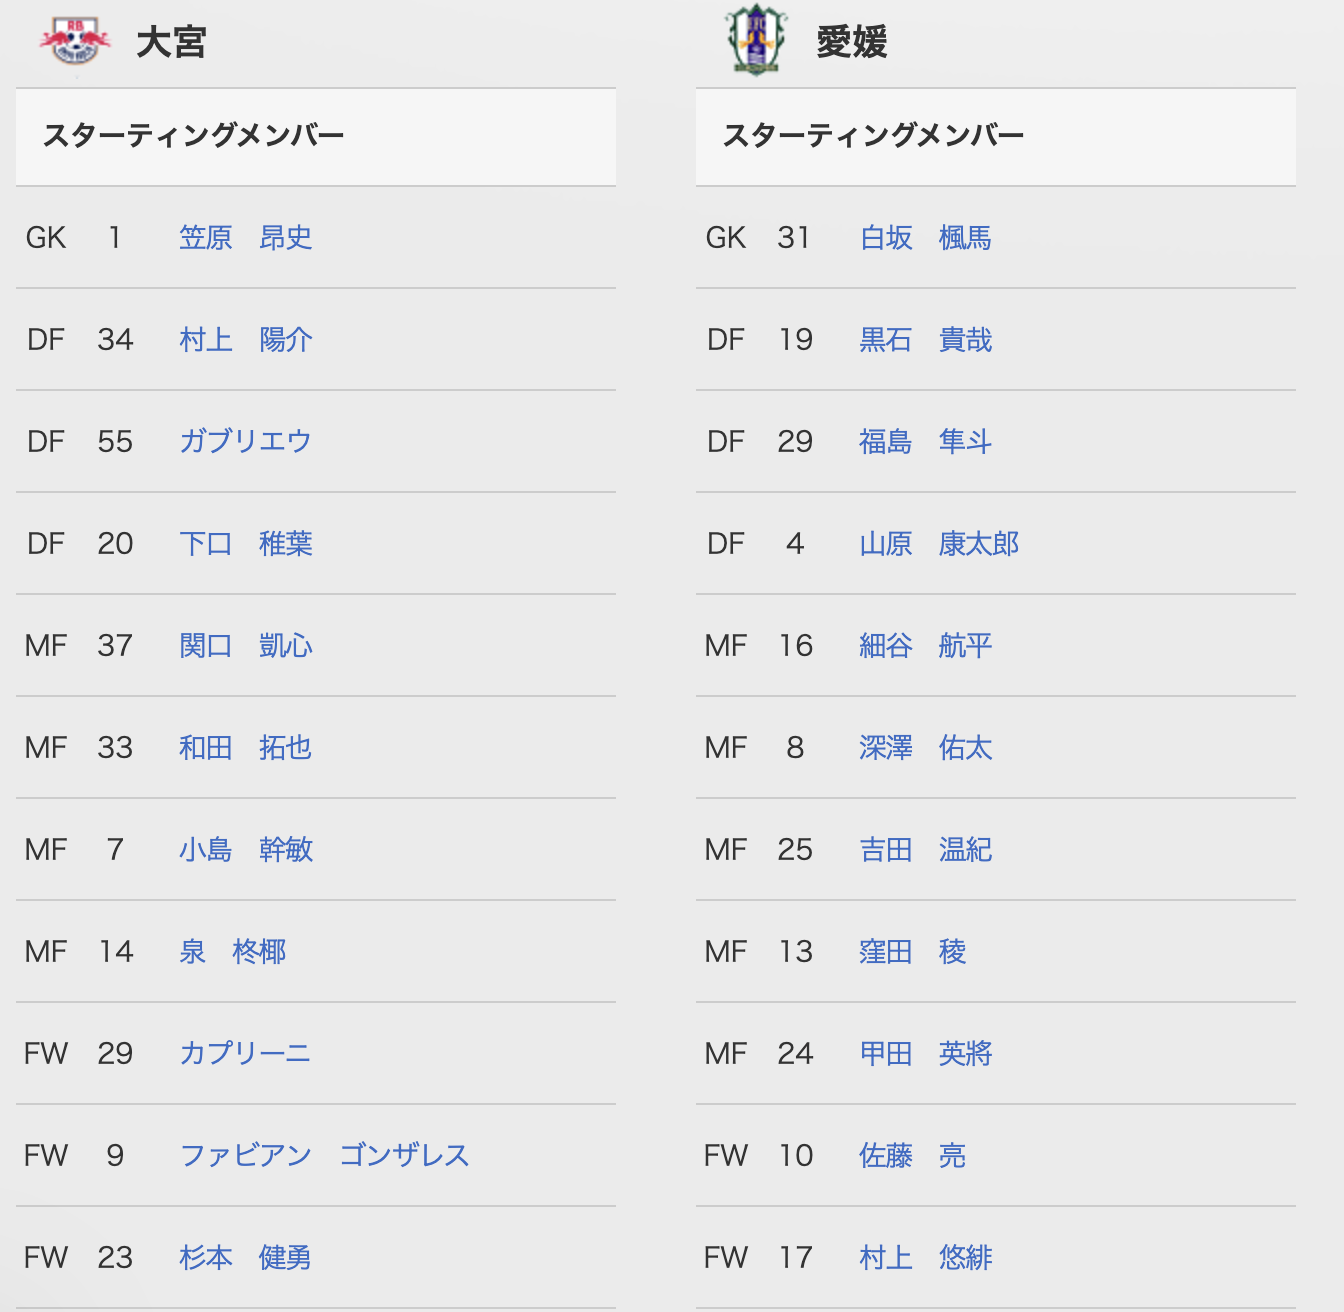Open 小島 幹敏 player link
The height and width of the screenshot is (1312, 1344).
point(246,849)
